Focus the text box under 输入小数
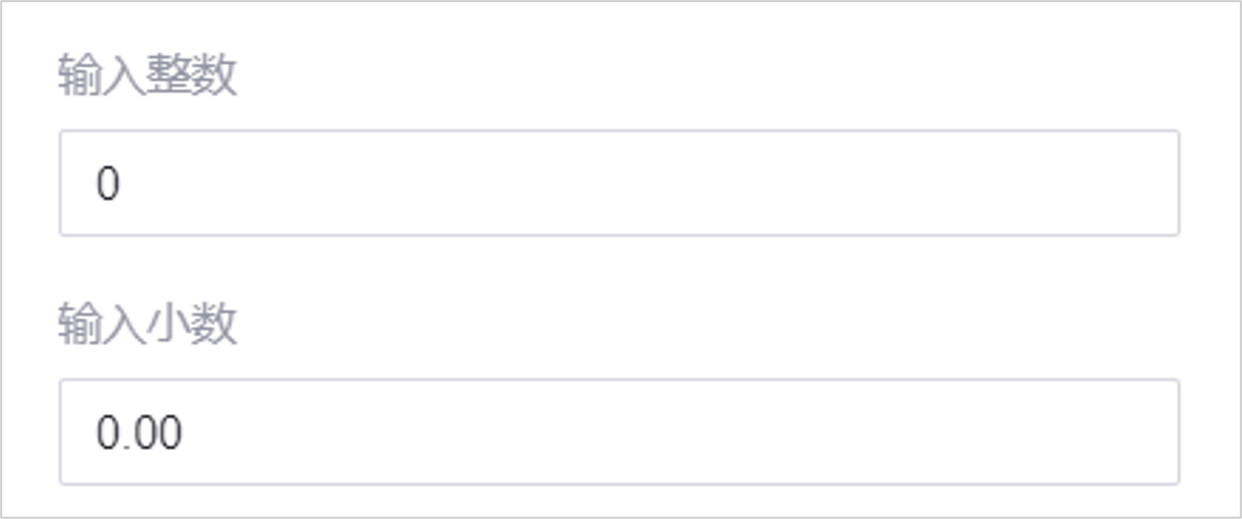Viewport: 1242px width, 519px height. click(x=619, y=432)
